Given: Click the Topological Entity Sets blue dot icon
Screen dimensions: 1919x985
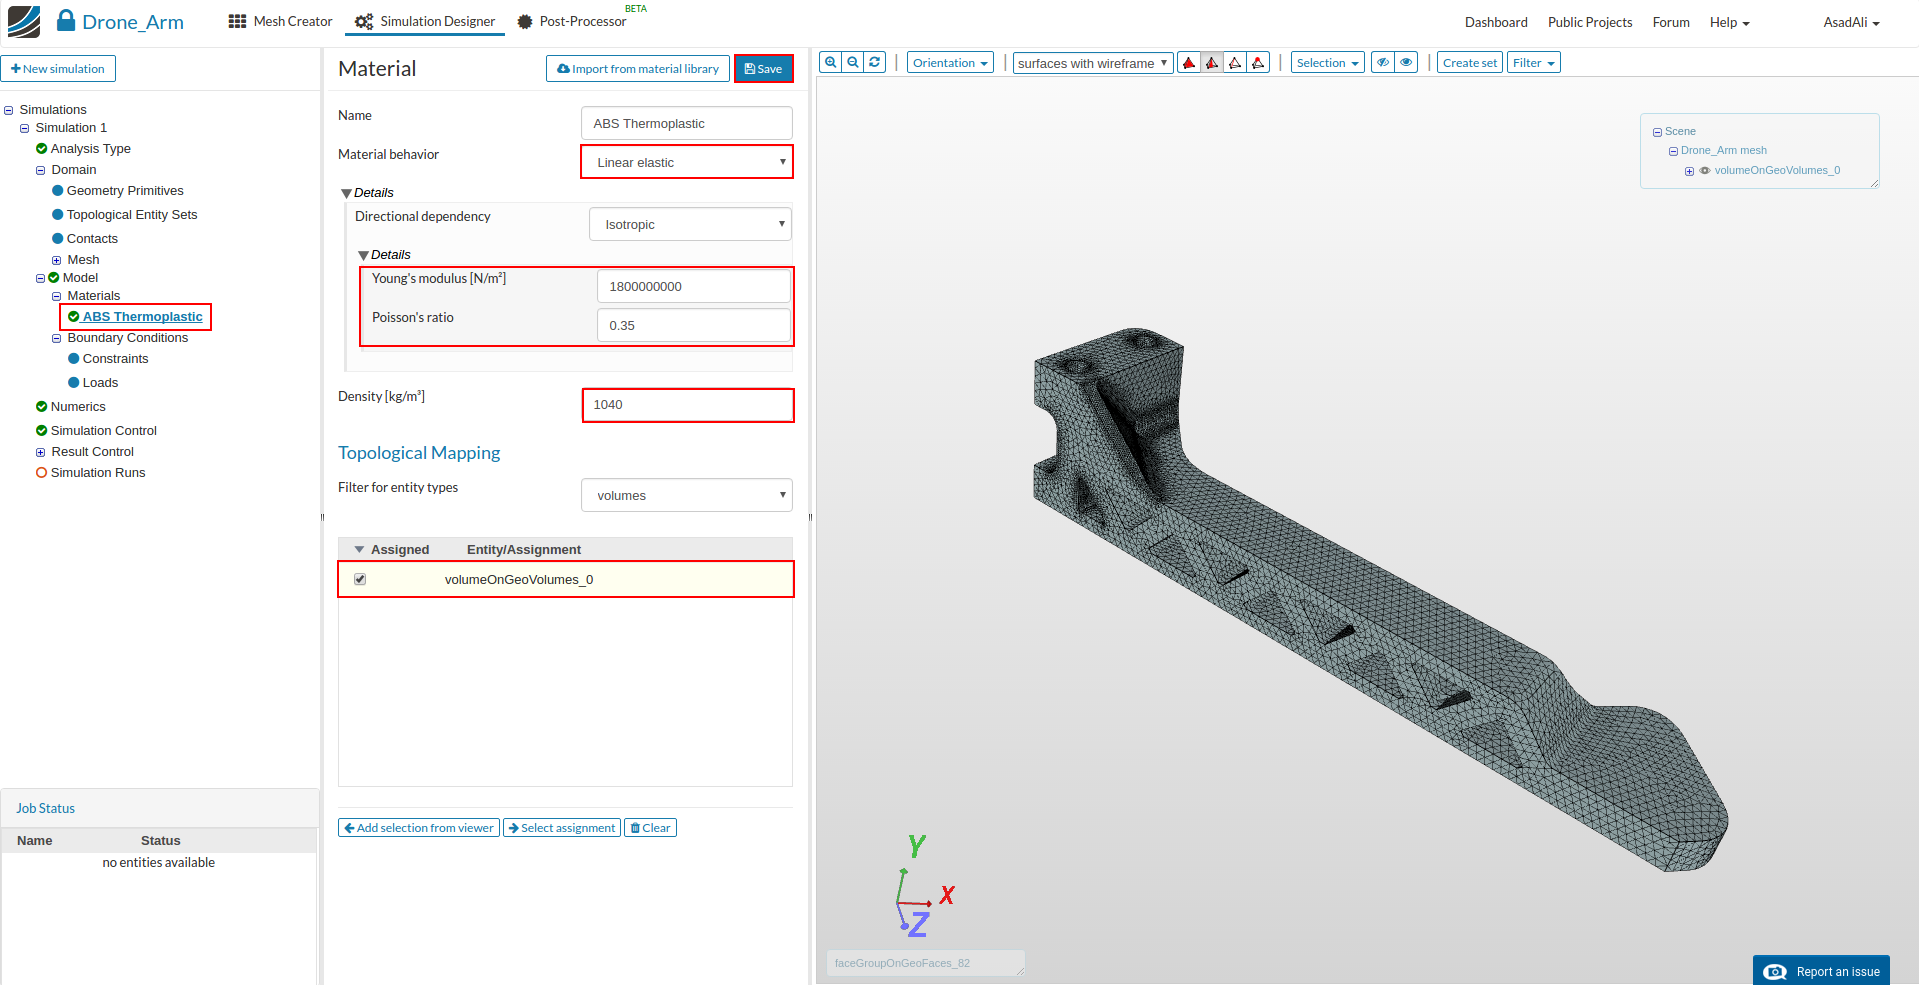Looking at the screenshot, I should [x=57, y=215].
